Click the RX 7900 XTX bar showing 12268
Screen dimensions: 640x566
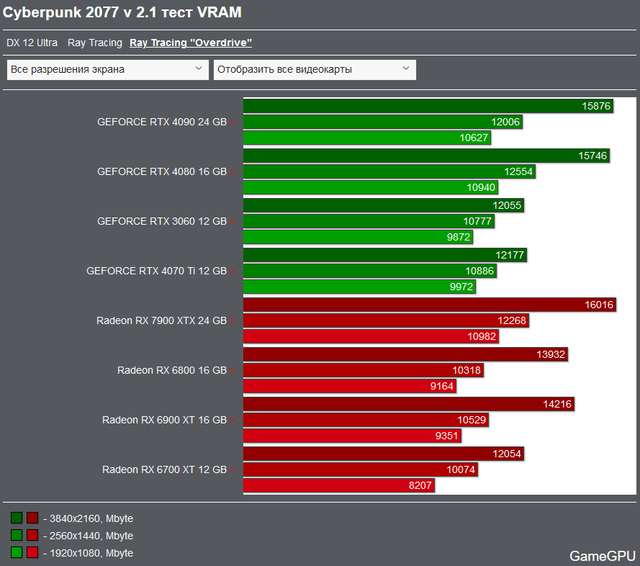click(386, 321)
